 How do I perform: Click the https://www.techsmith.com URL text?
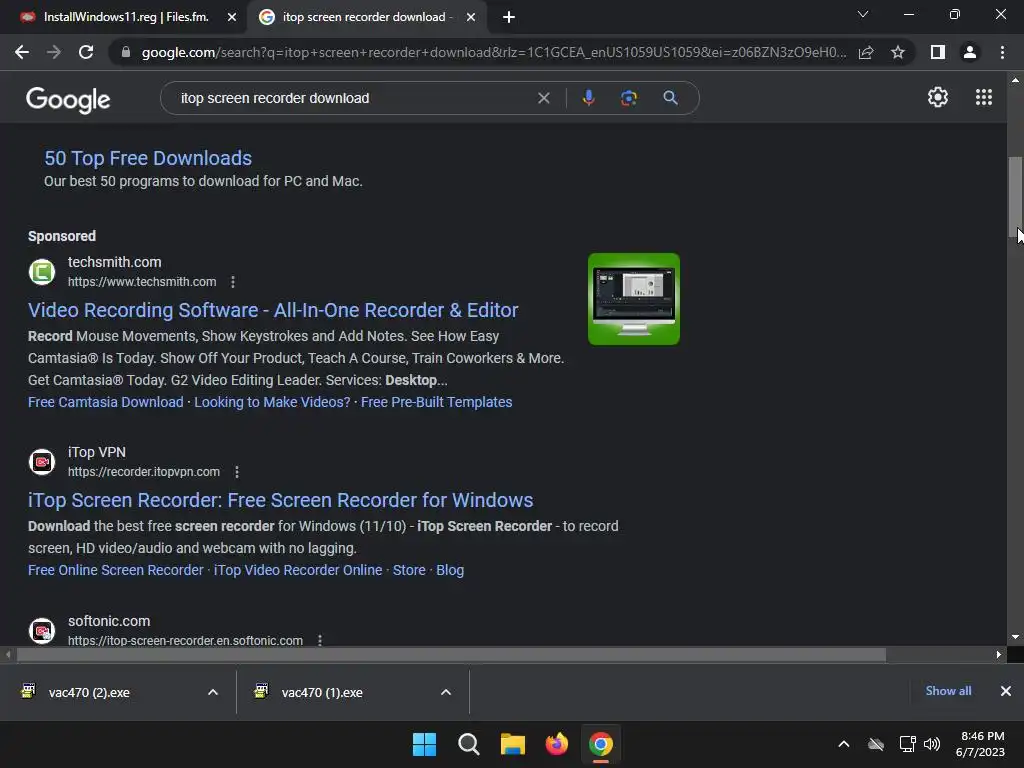[142, 282]
